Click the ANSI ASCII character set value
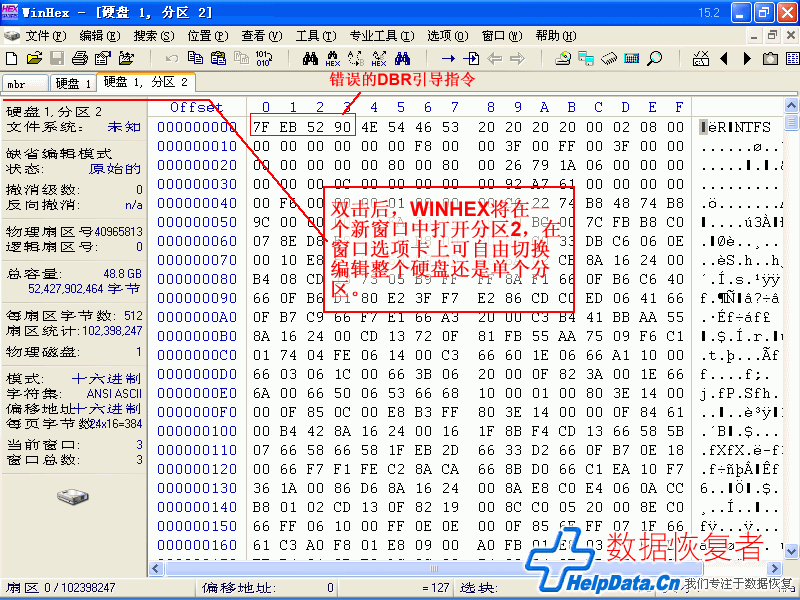 [x=114, y=394]
